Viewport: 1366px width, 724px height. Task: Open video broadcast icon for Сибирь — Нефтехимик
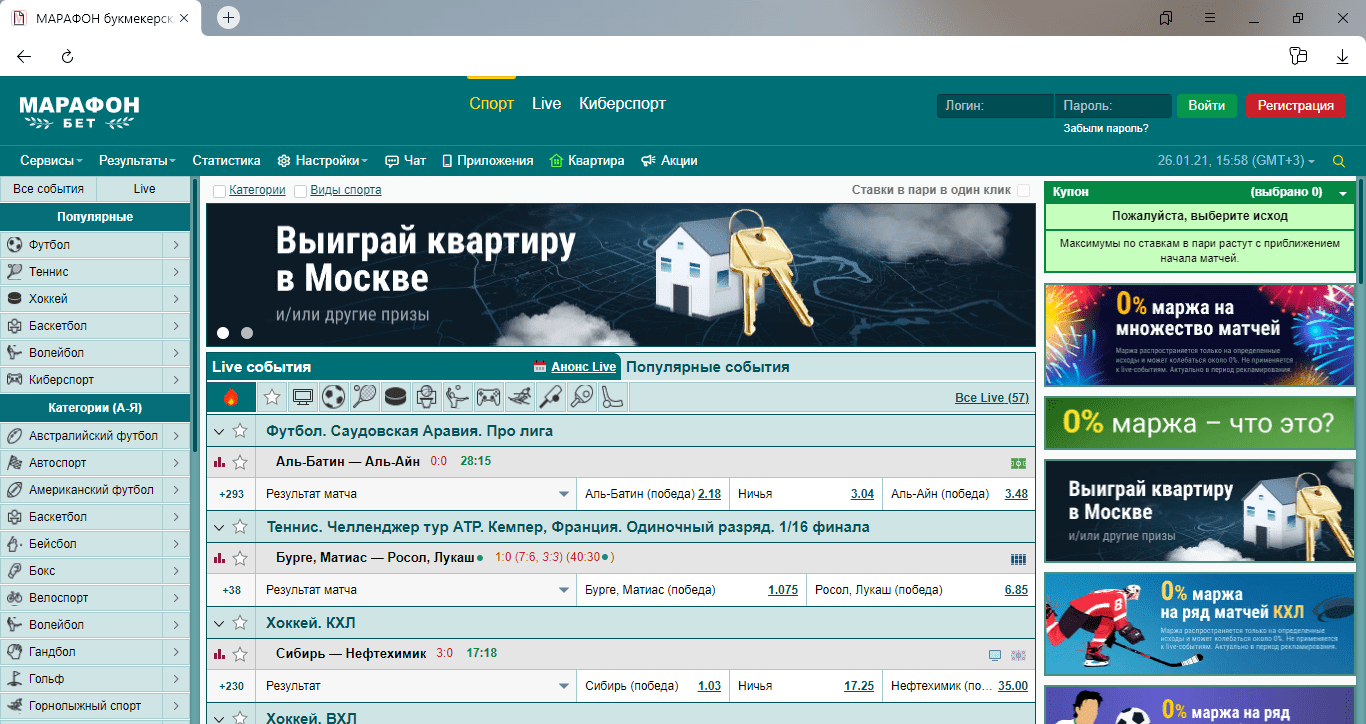(994, 655)
